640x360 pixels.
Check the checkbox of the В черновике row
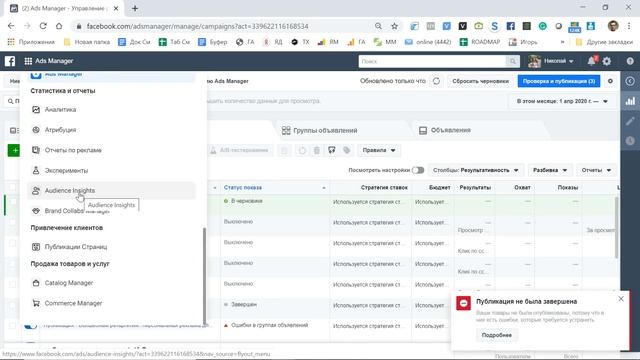(13, 202)
